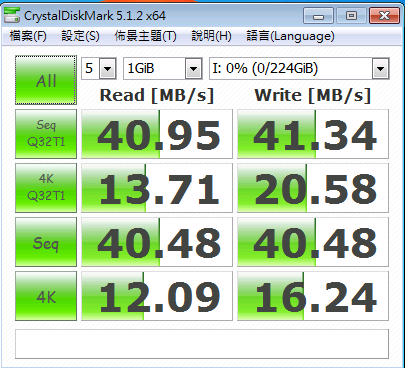Click the Seq Q32T1 write result 41.34

tap(313, 134)
